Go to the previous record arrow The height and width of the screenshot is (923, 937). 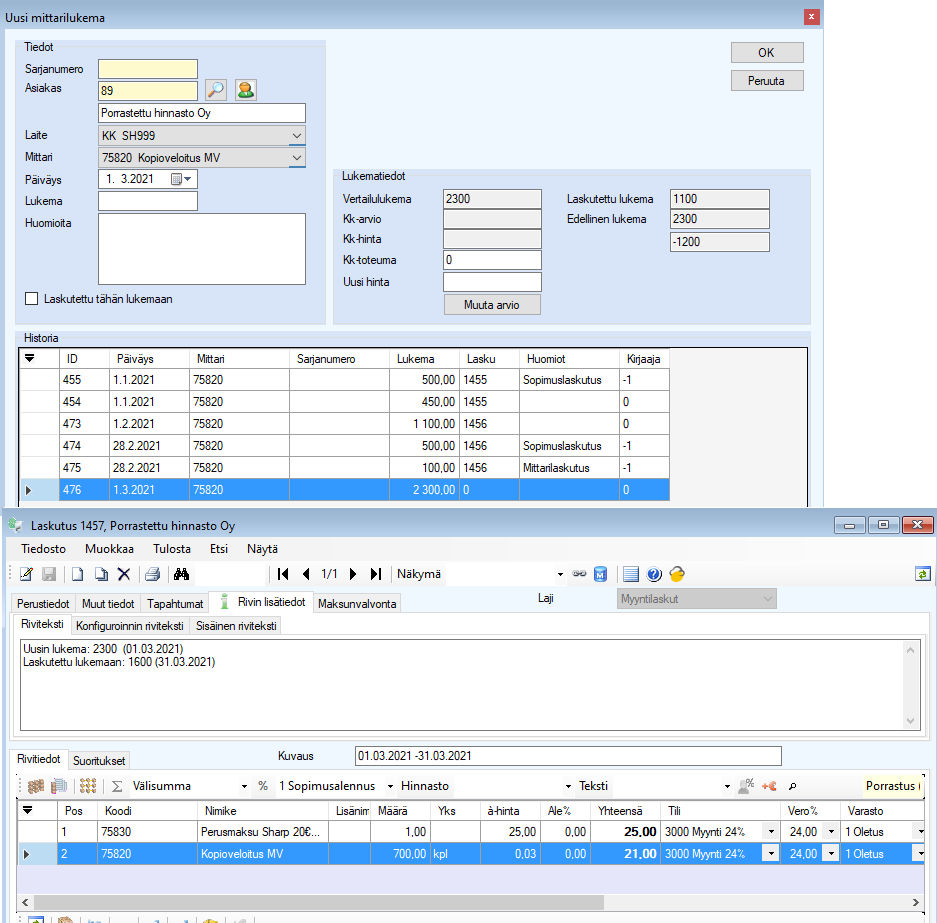click(x=306, y=574)
